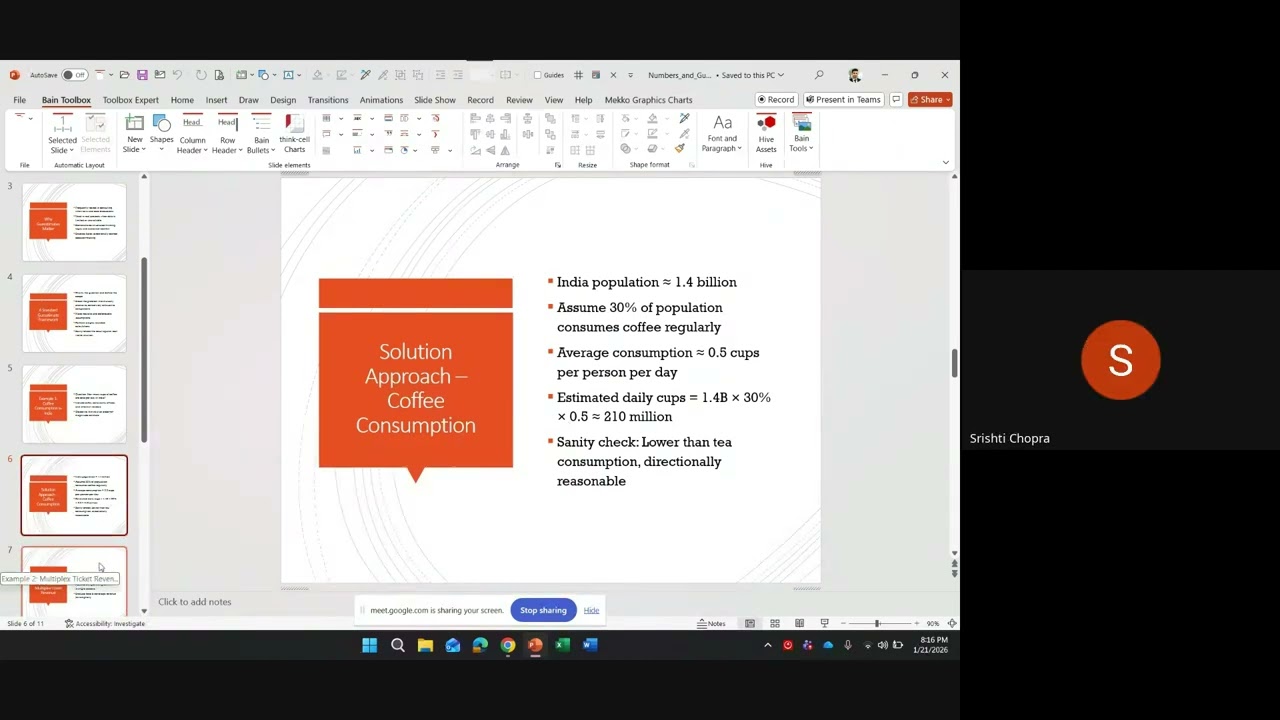Click Present in Teams
The height and width of the screenshot is (720, 1280).
[843, 100]
